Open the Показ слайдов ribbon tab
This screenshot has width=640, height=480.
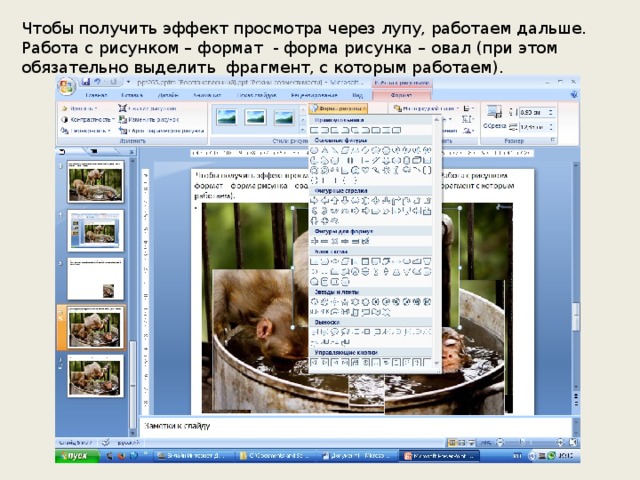[x=256, y=95]
